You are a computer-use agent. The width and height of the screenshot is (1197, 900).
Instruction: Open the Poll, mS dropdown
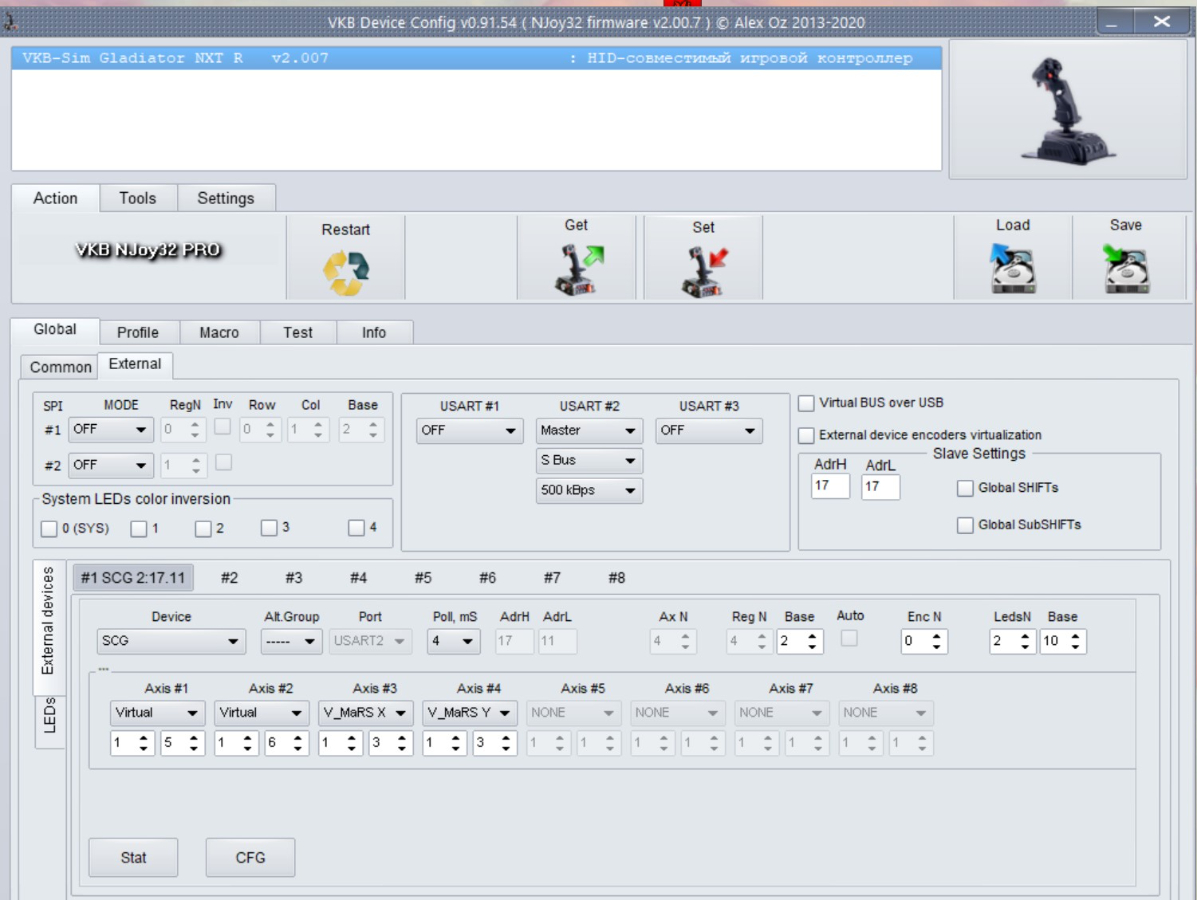coord(453,641)
